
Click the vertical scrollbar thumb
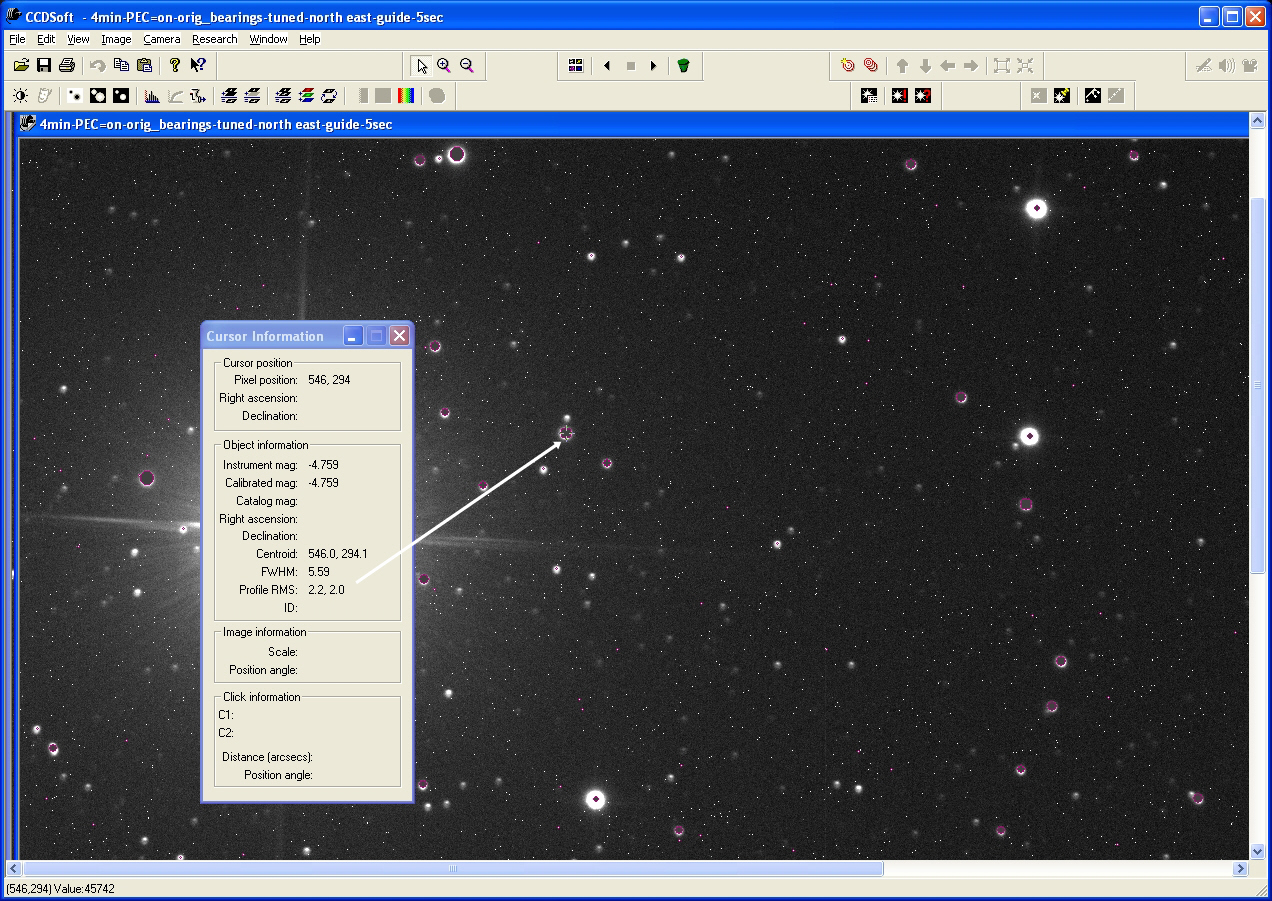click(x=1258, y=384)
